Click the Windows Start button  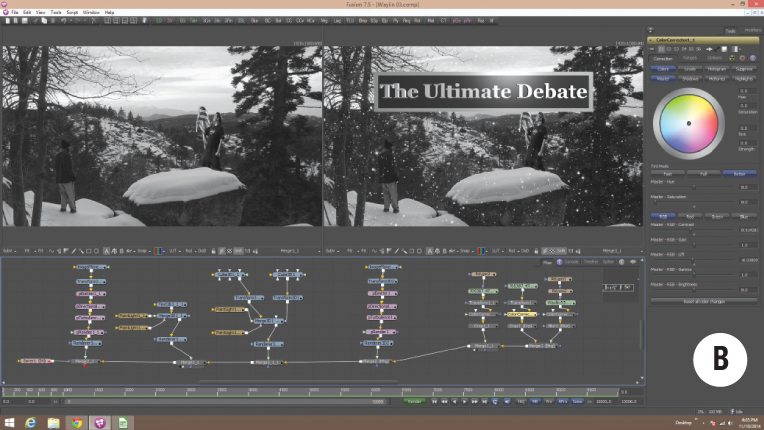point(9,423)
